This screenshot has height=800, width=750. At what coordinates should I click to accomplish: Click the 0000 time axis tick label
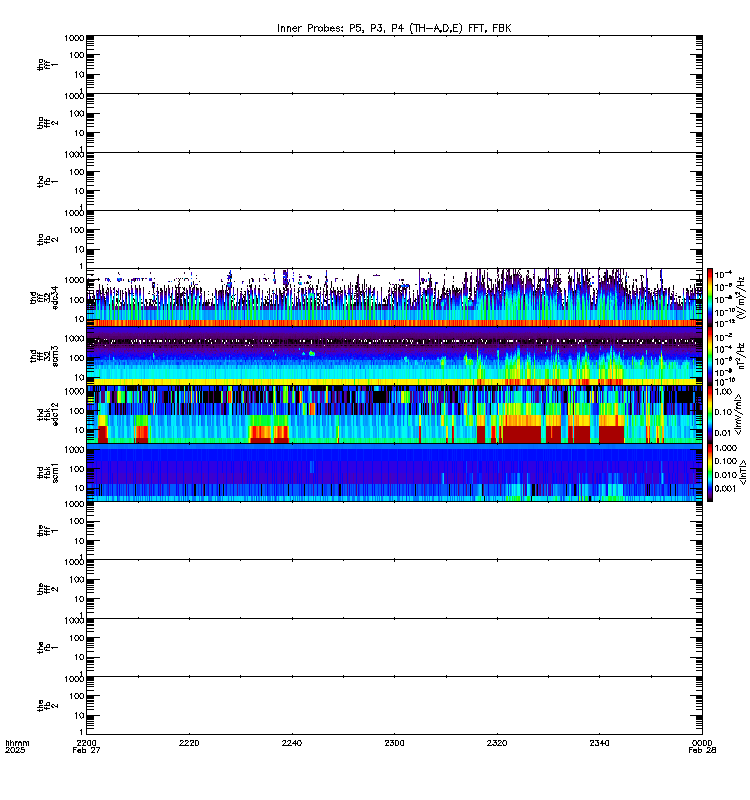pyautogui.click(x=702, y=743)
